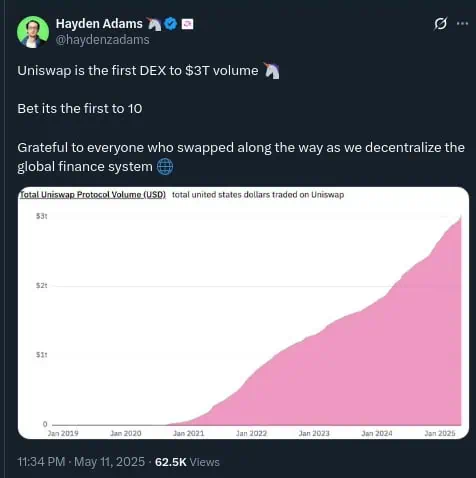Click the Jan 2019 axis label
Screen dimensions: 476x478
click(x=63, y=433)
